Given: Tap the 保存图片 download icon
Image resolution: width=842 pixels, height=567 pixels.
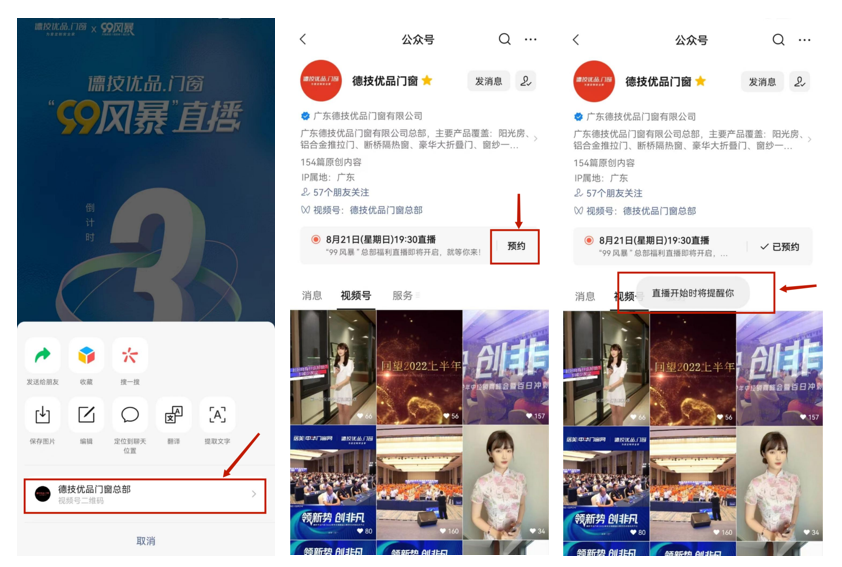Looking at the screenshot, I should pos(42,415).
